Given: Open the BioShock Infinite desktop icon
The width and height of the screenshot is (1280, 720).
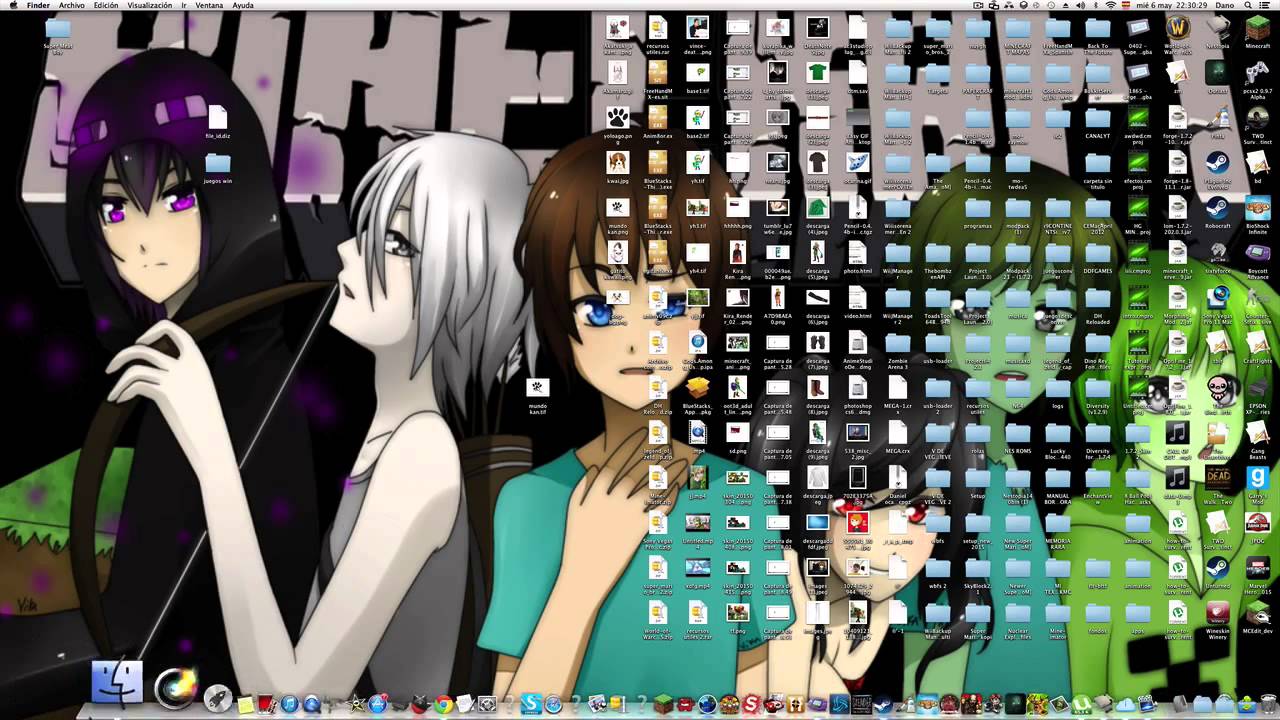Looking at the screenshot, I should tap(1257, 208).
